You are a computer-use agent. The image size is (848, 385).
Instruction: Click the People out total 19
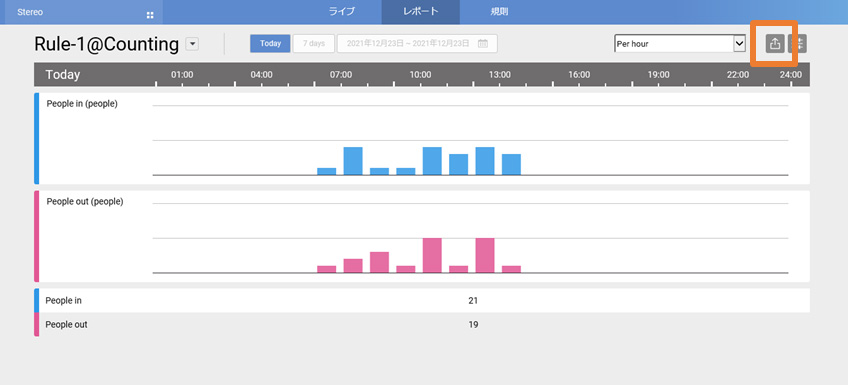[473, 325]
